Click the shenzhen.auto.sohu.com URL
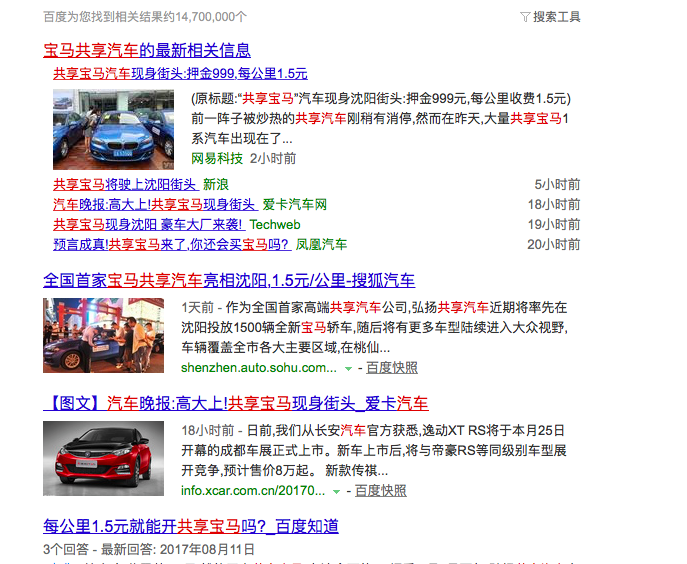Image resolution: width=687 pixels, height=564 pixels. pos(259,368)
